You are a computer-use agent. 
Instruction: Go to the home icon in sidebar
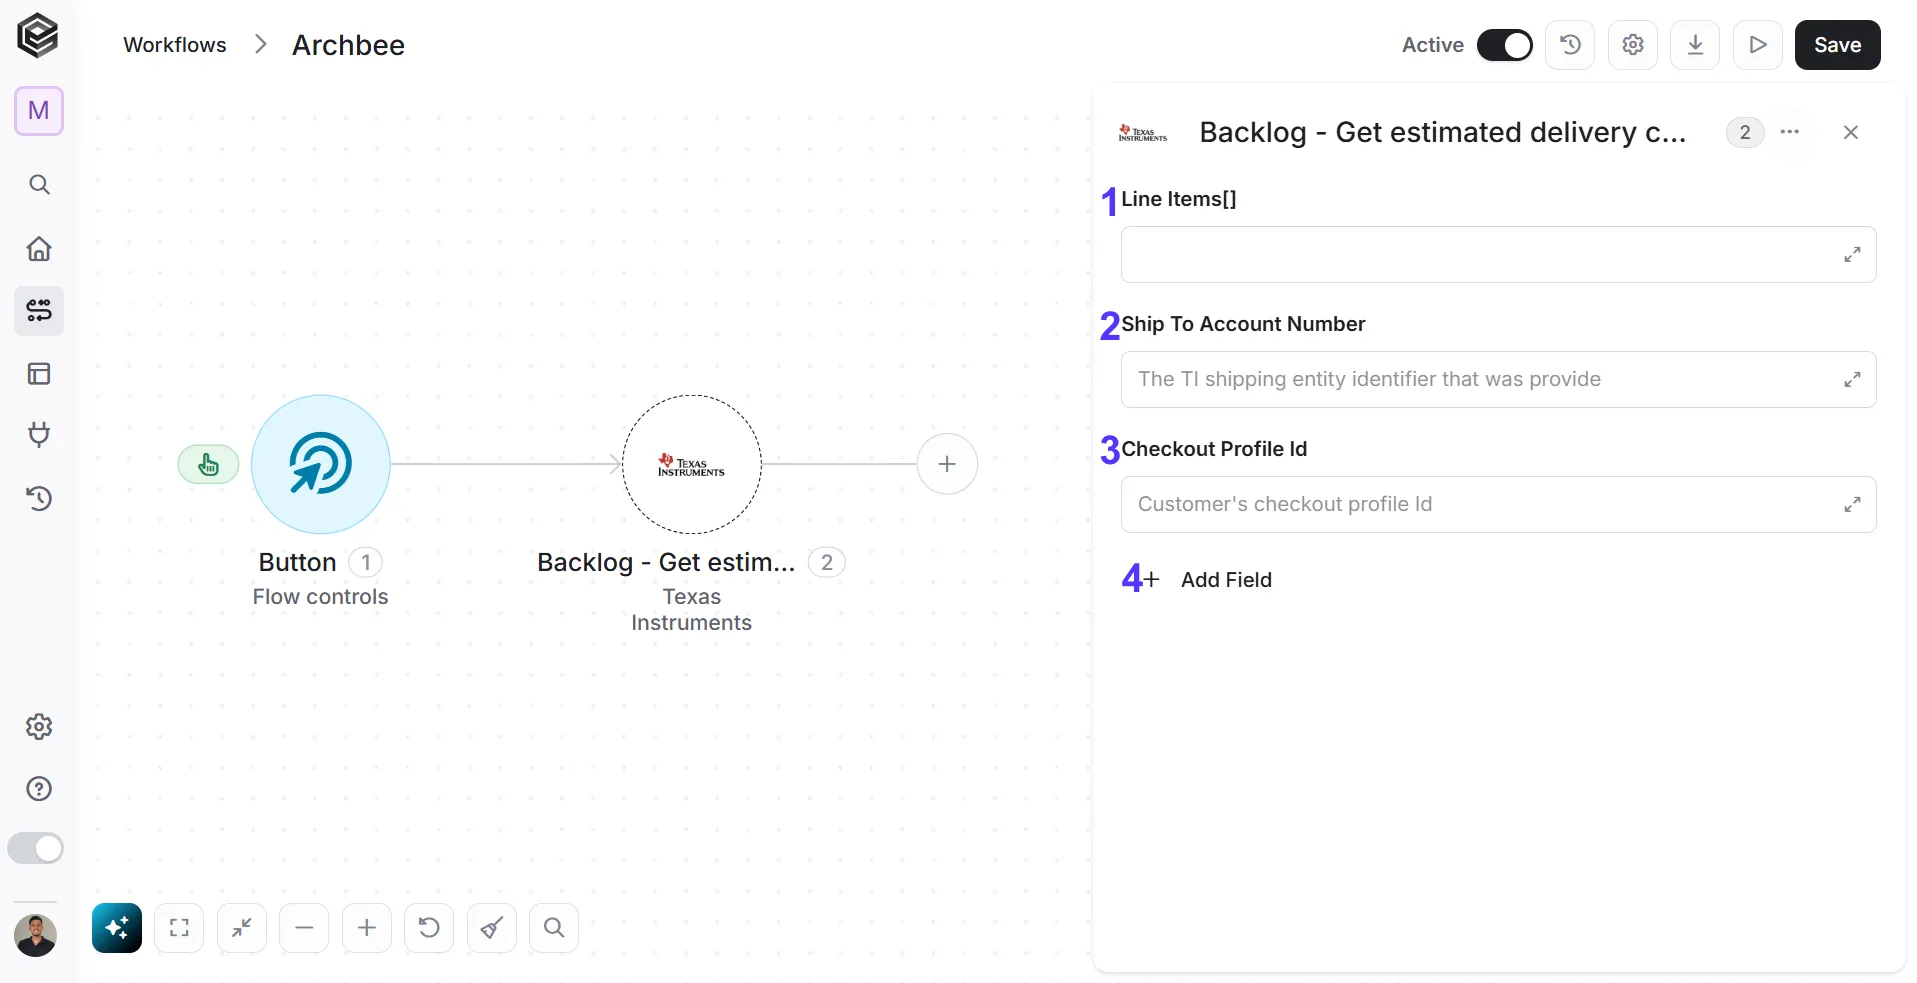(39, 249)
